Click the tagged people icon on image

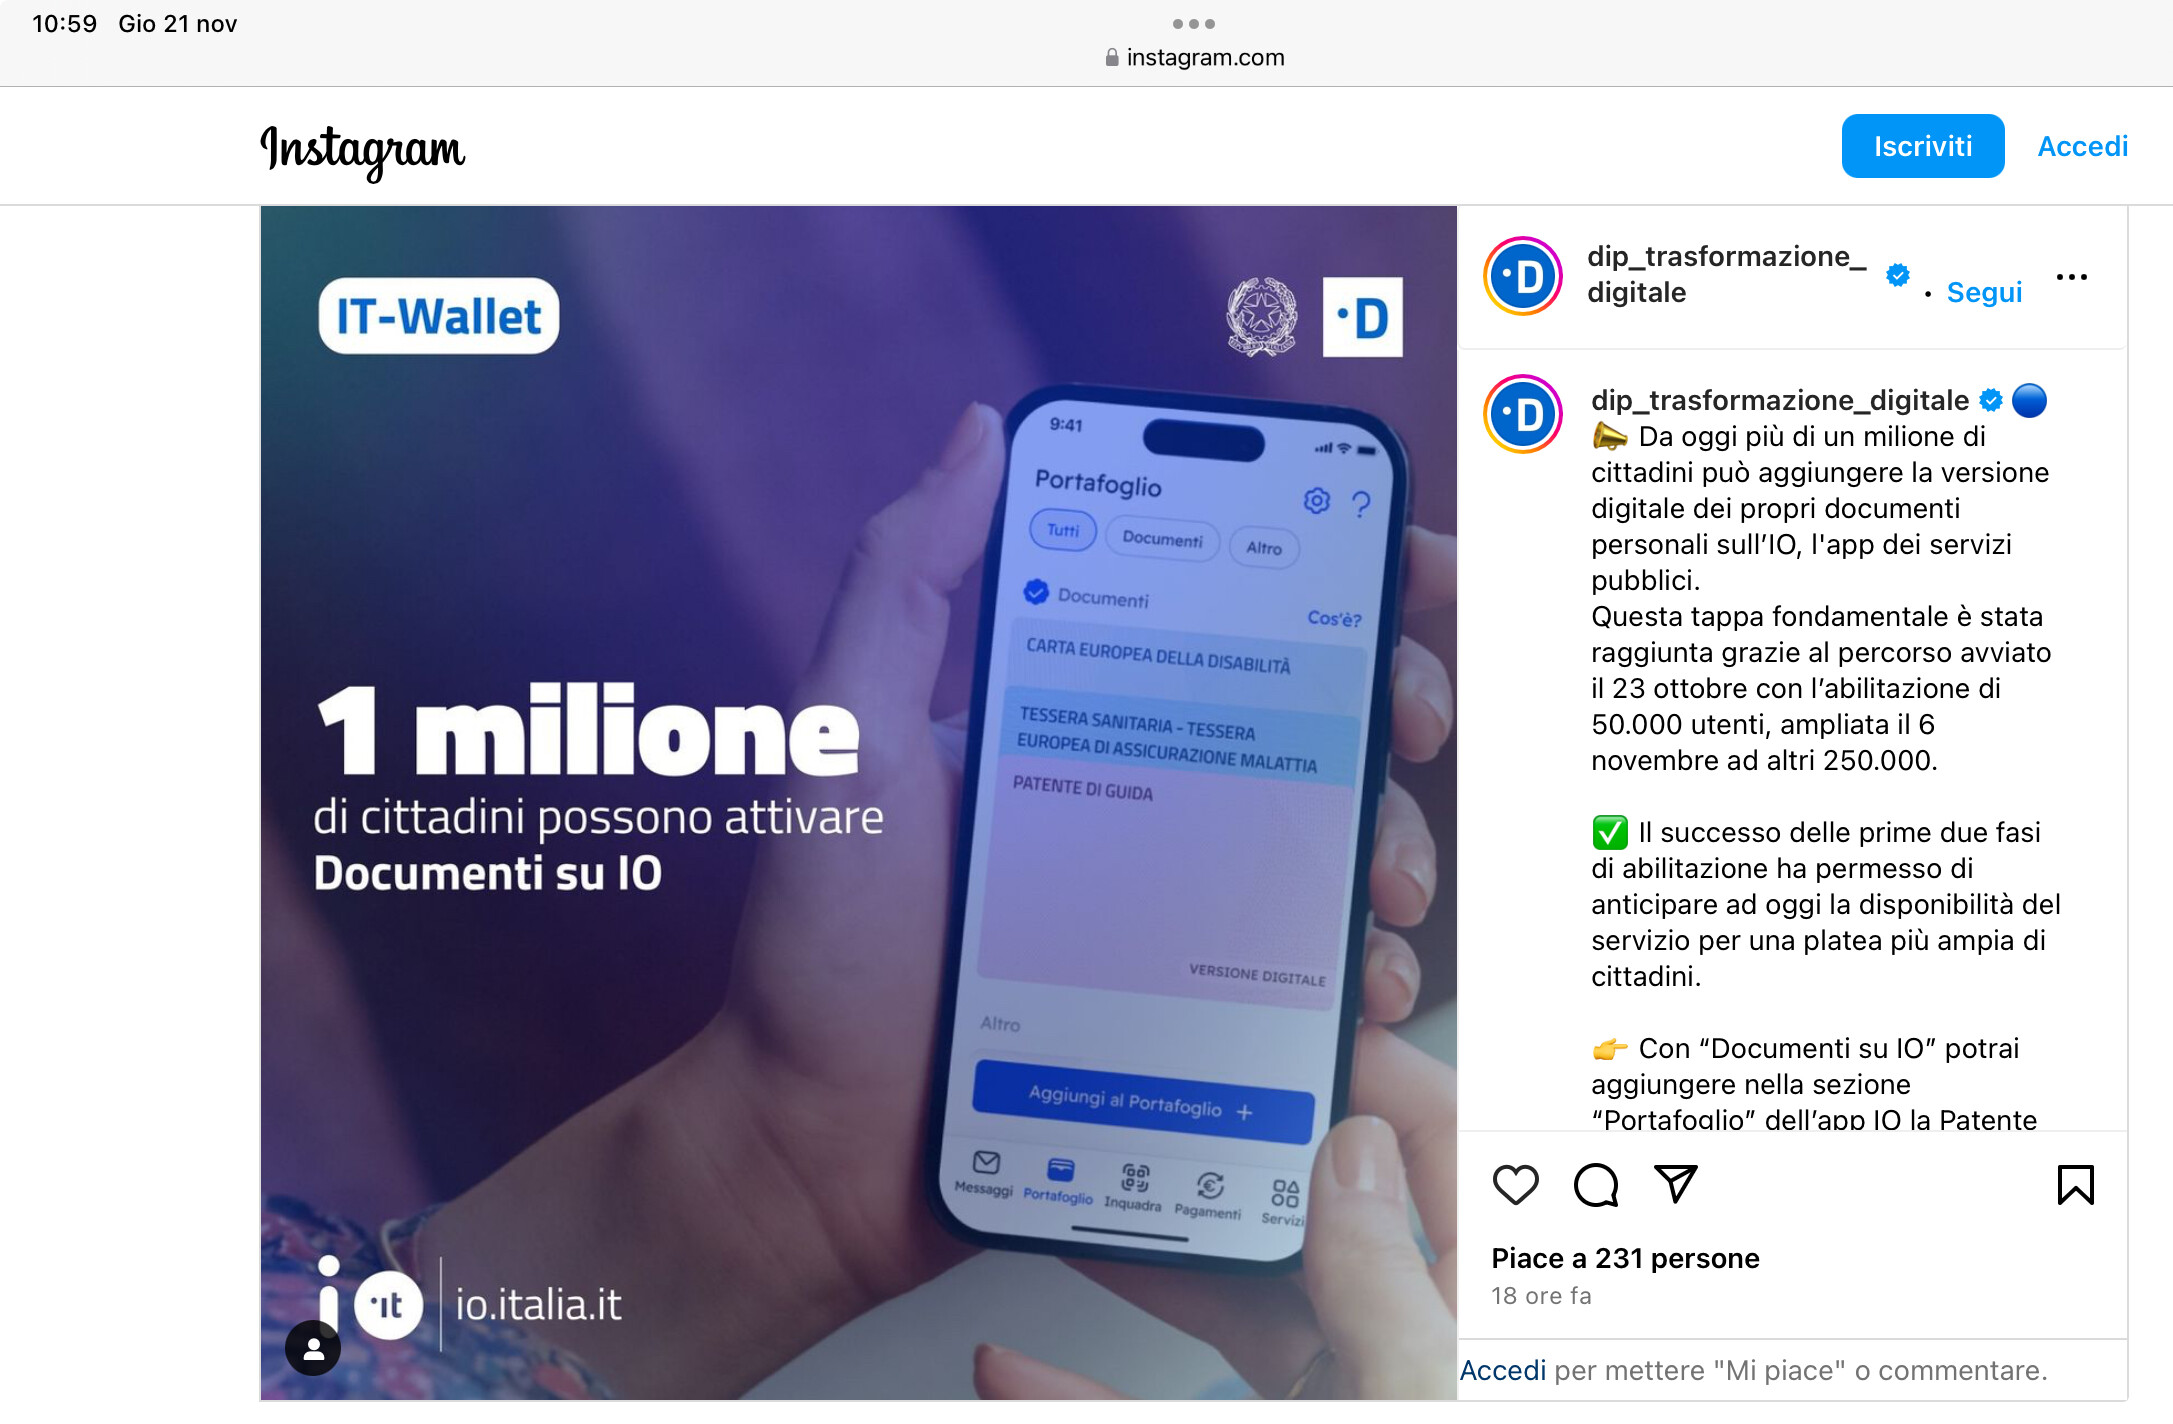click(x=313, y=1349)
